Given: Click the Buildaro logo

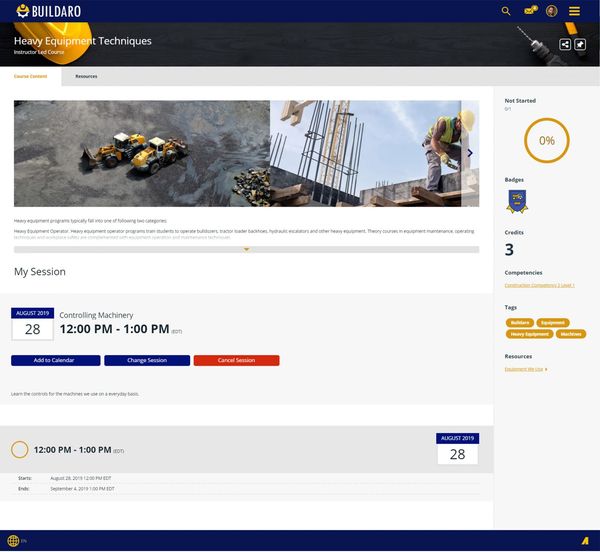Looking at the screenshot, I should point(49,11).
